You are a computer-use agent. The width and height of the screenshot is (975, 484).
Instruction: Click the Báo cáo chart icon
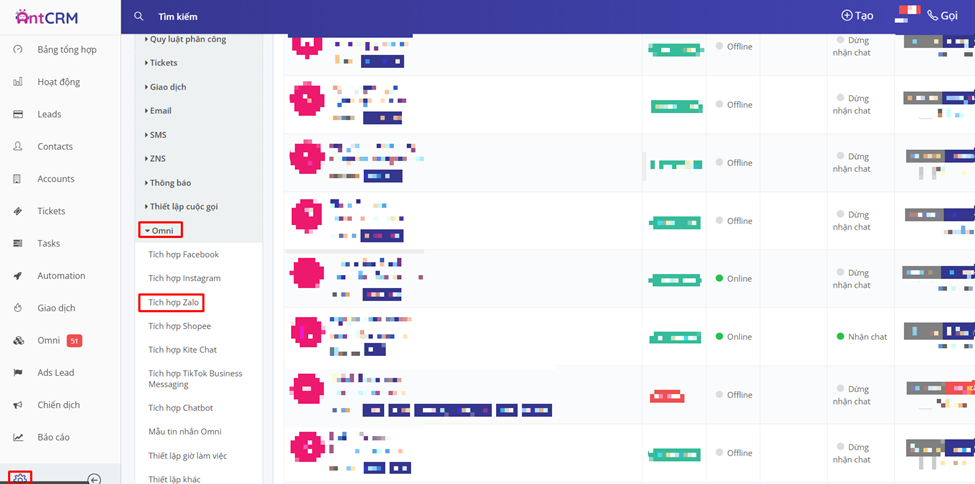point(18,437)
